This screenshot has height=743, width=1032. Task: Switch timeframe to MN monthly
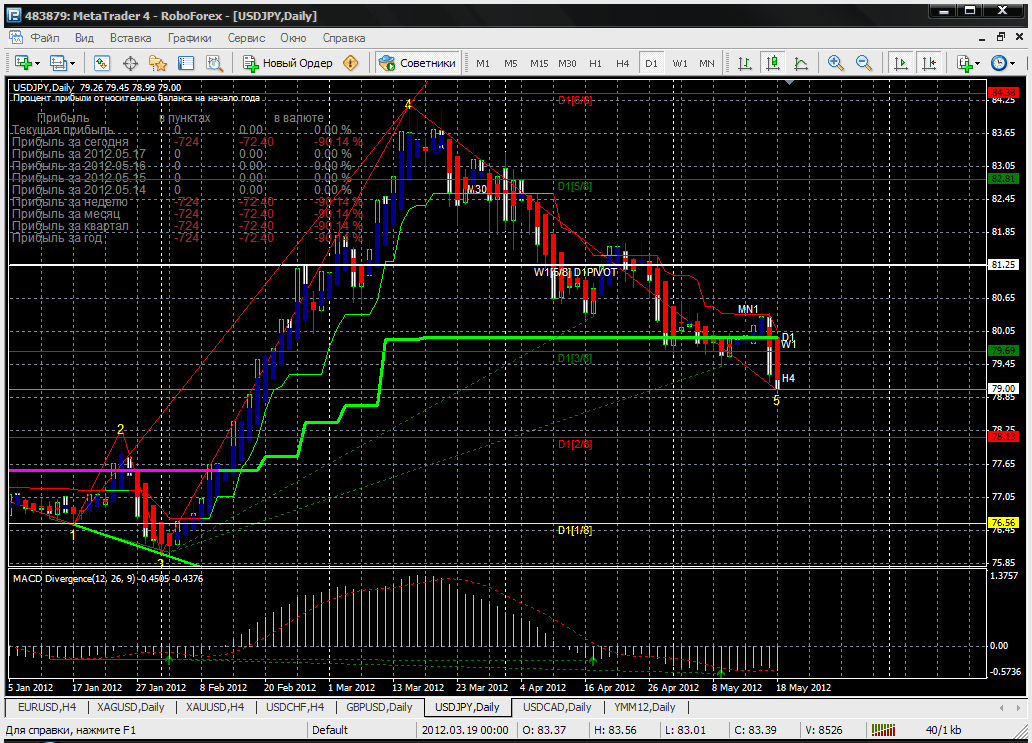click(707, 63)
